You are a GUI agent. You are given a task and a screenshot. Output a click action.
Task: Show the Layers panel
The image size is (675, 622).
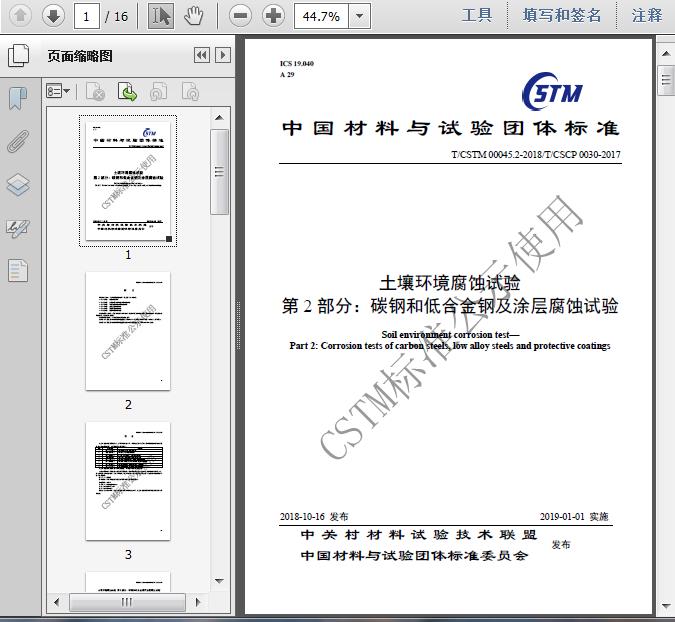click(18, 185)
